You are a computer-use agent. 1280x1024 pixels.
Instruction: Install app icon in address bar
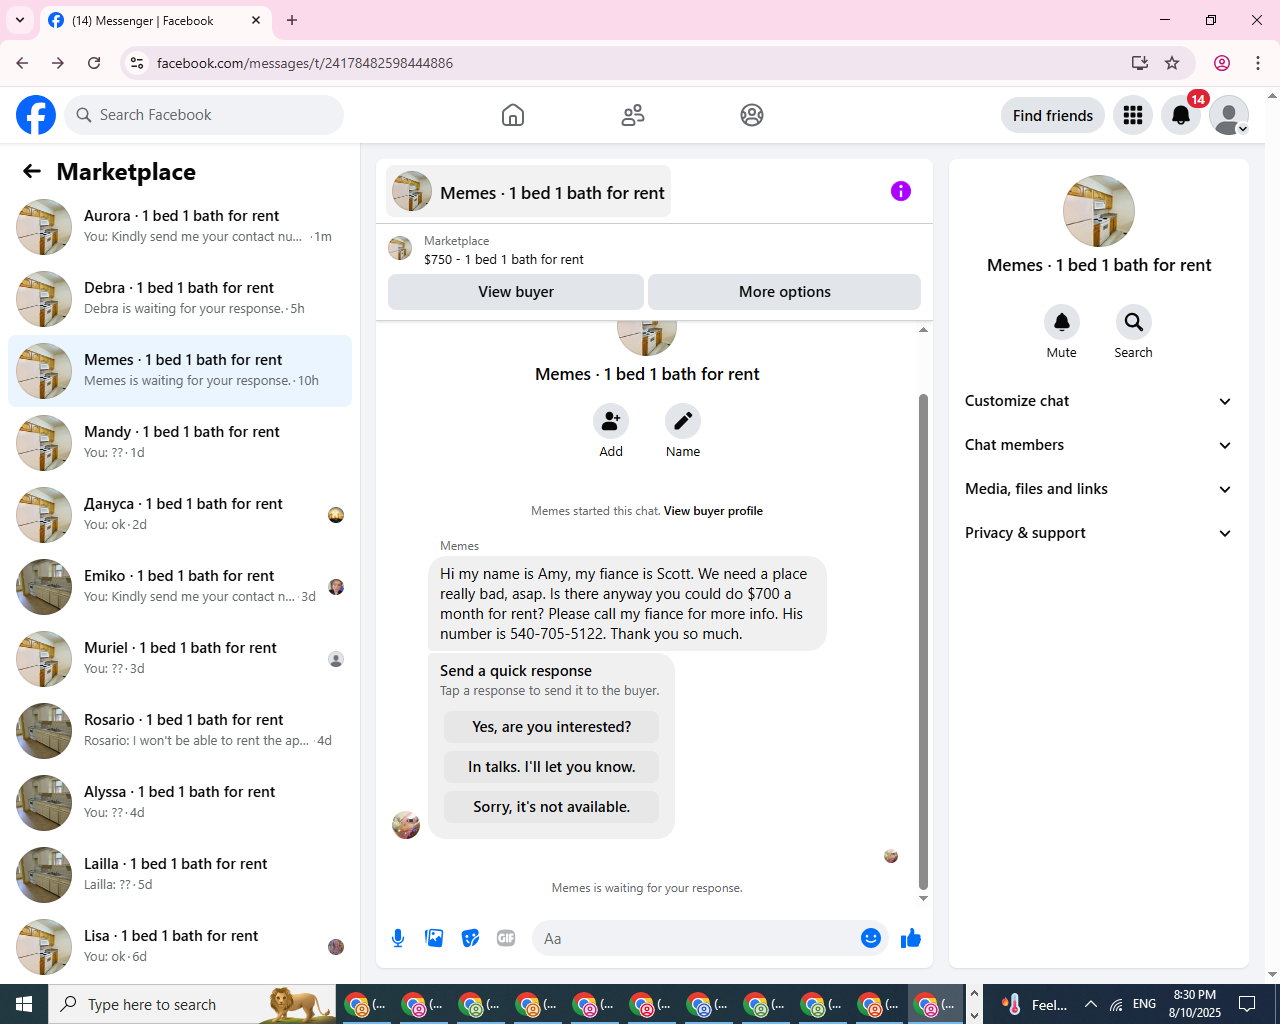pos(1140,63)
